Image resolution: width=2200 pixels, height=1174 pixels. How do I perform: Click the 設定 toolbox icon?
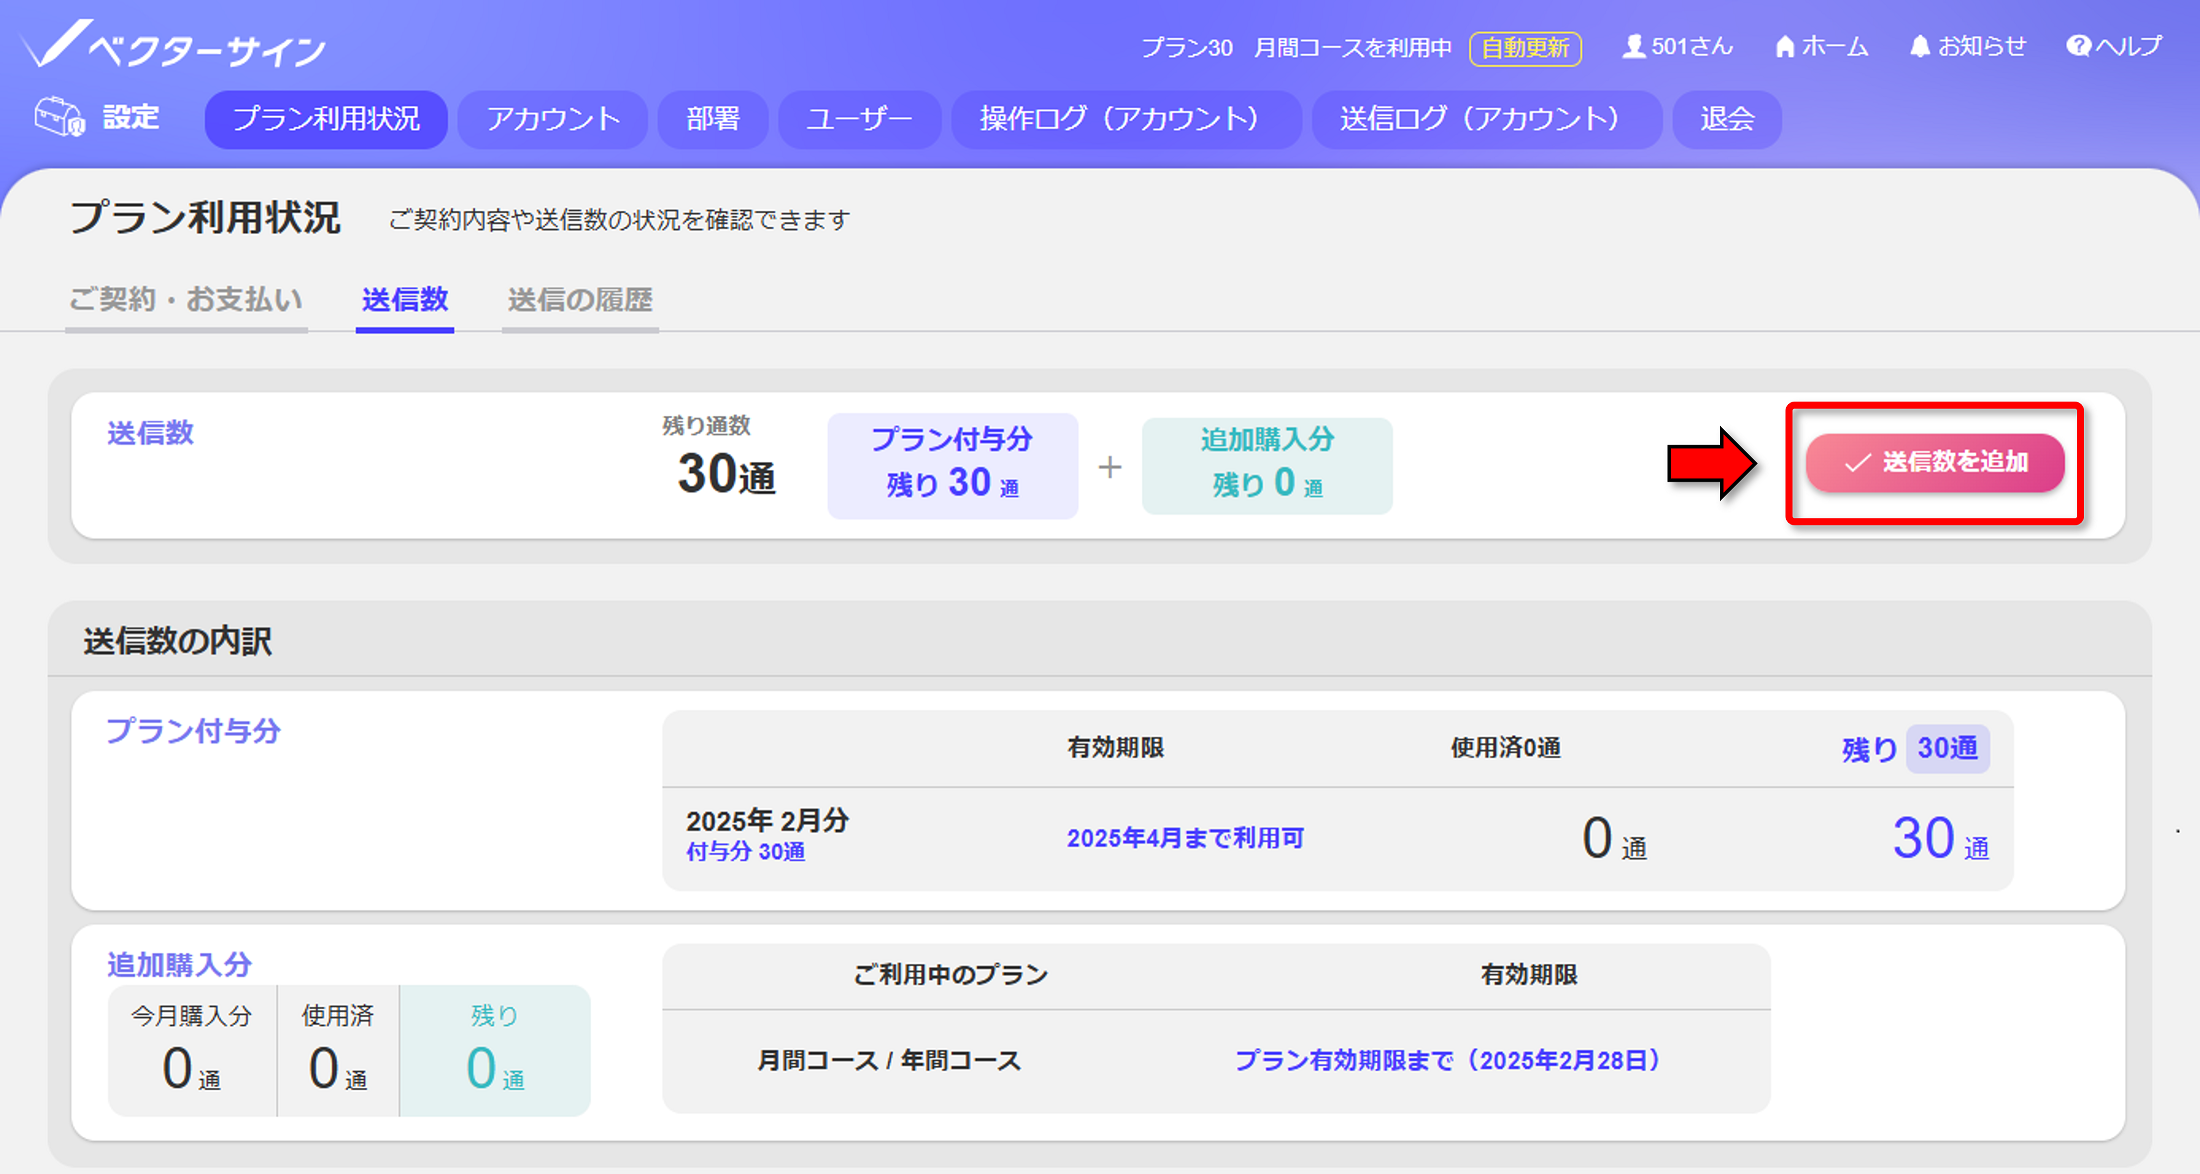(x=60, y=118)
